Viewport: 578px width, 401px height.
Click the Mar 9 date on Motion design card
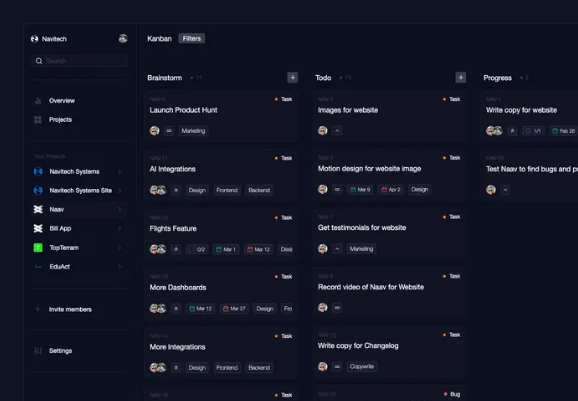tap(360, 189)
